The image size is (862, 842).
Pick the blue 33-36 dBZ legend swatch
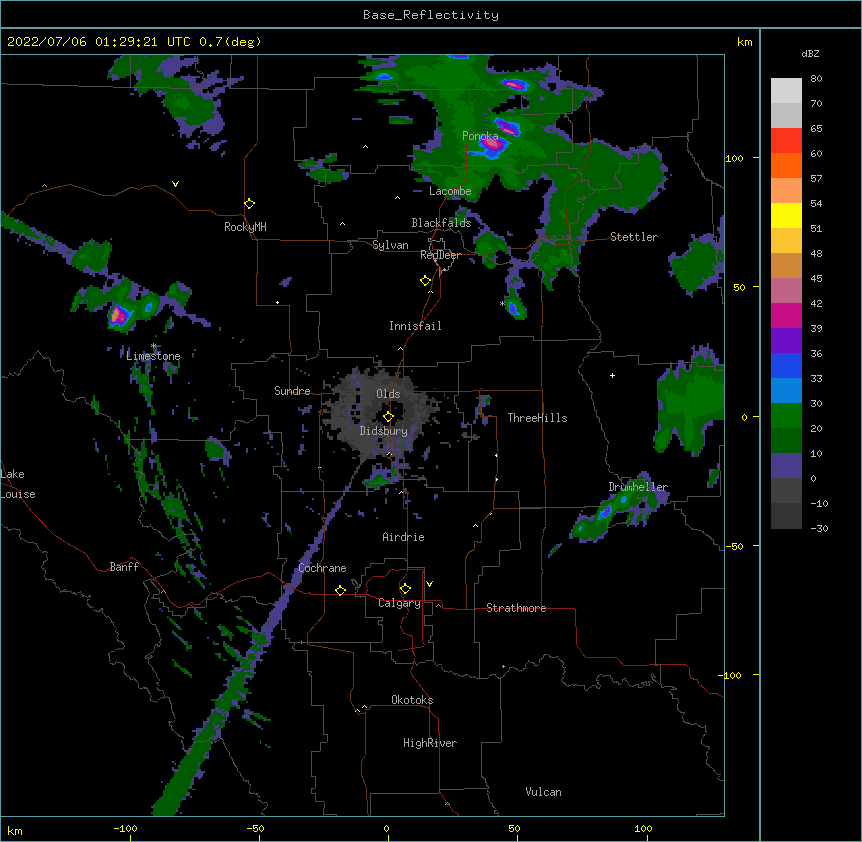click(x=786, y=365)
